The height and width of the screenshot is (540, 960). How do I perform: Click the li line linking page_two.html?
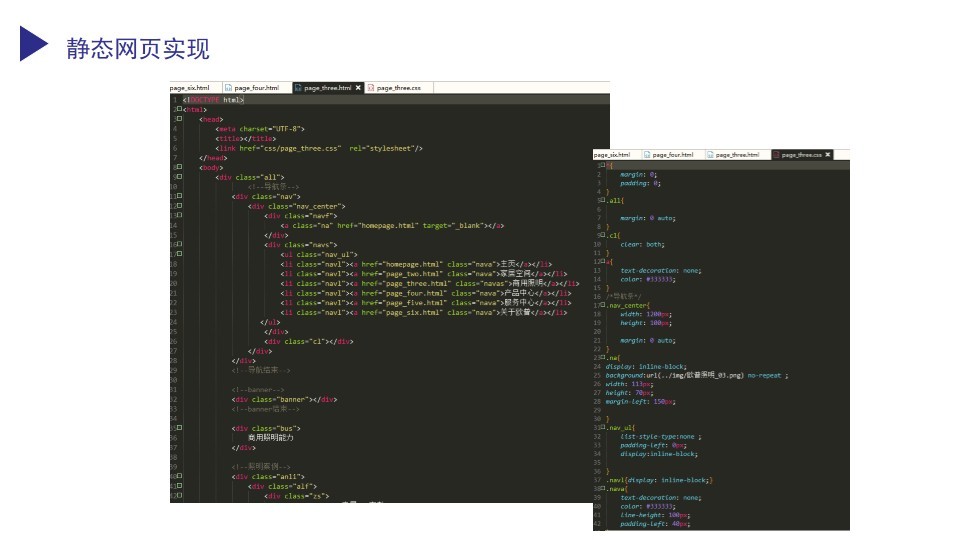point(424,274)
